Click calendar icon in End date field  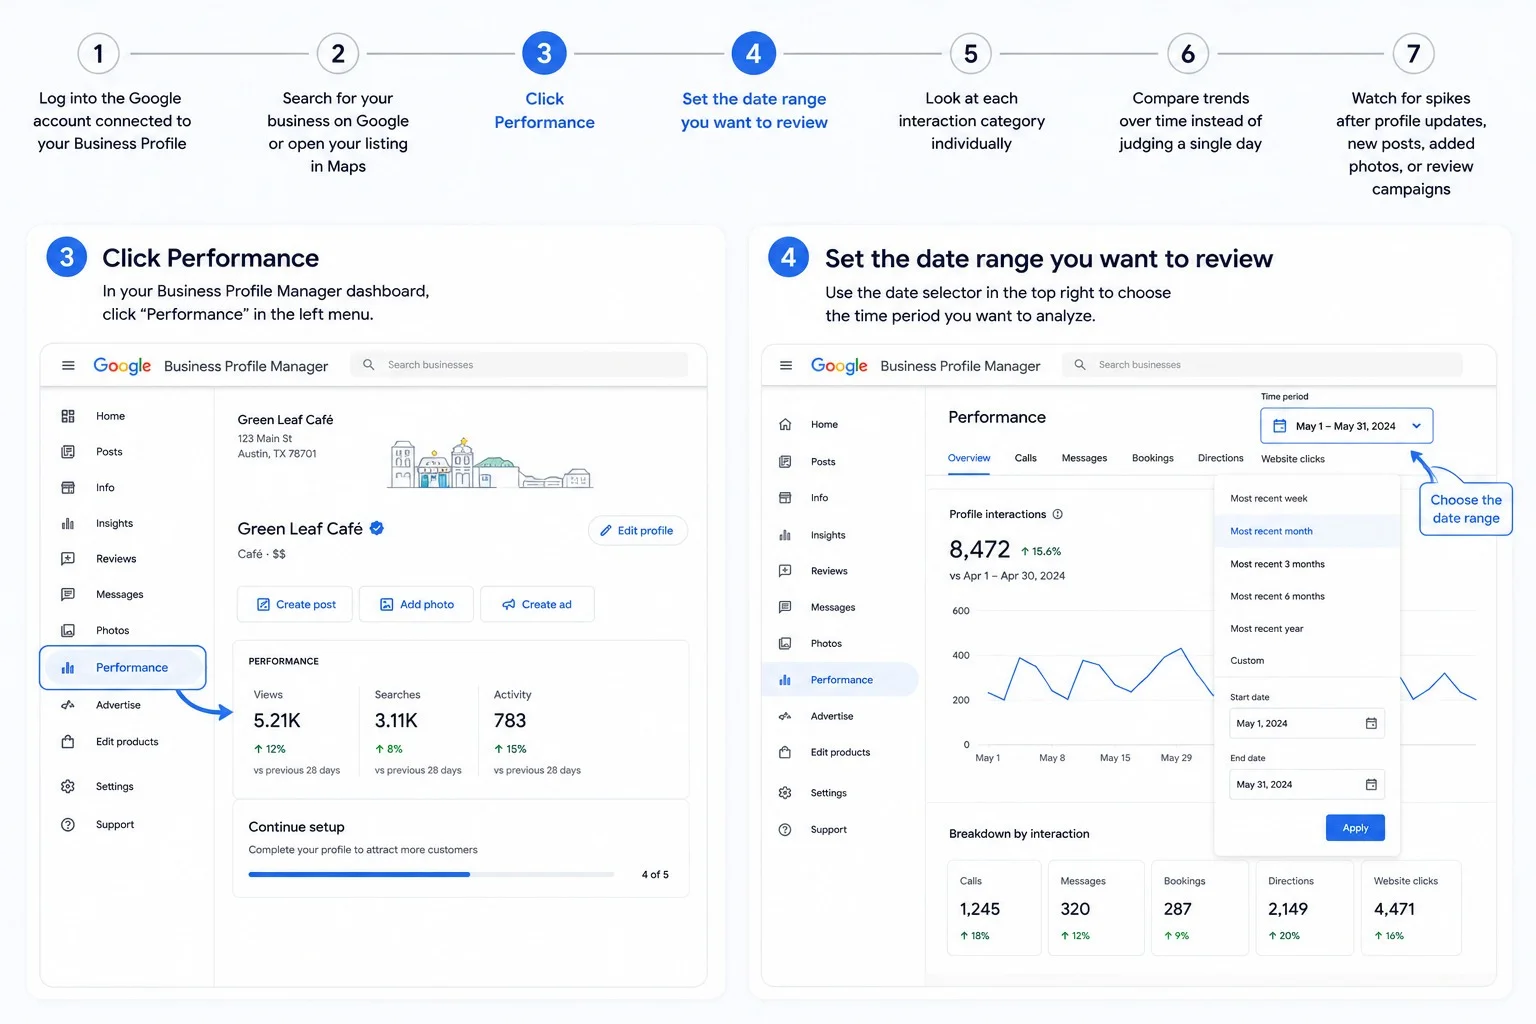click(1371, 785)
